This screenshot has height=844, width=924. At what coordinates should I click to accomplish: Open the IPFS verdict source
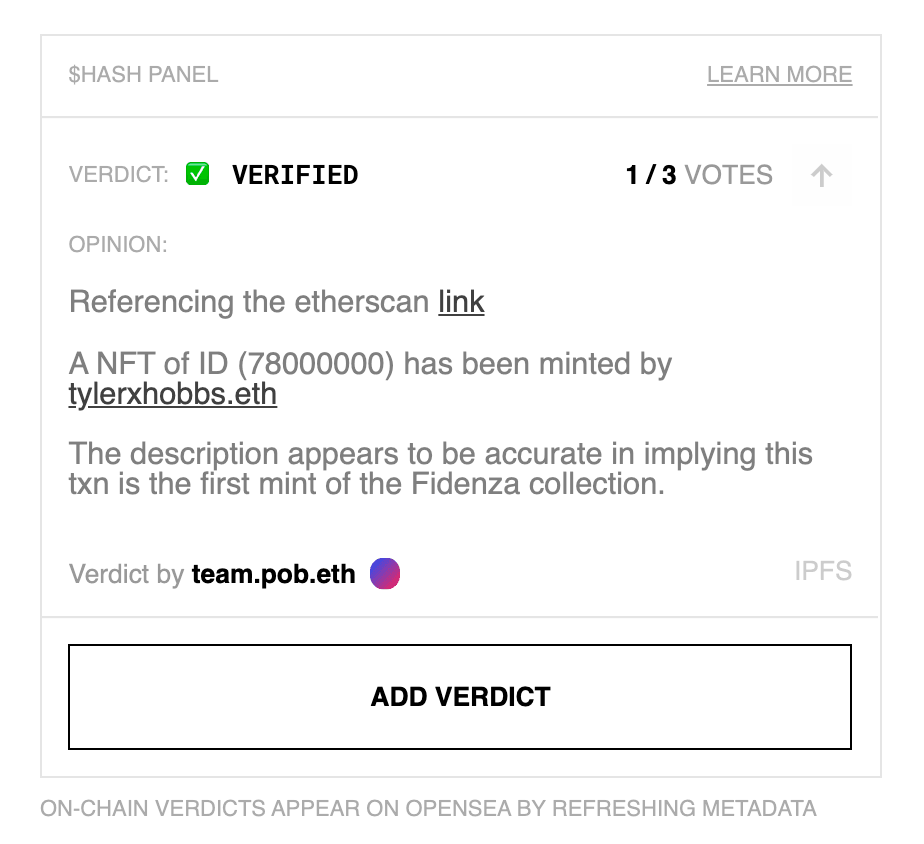click(823, 571)
